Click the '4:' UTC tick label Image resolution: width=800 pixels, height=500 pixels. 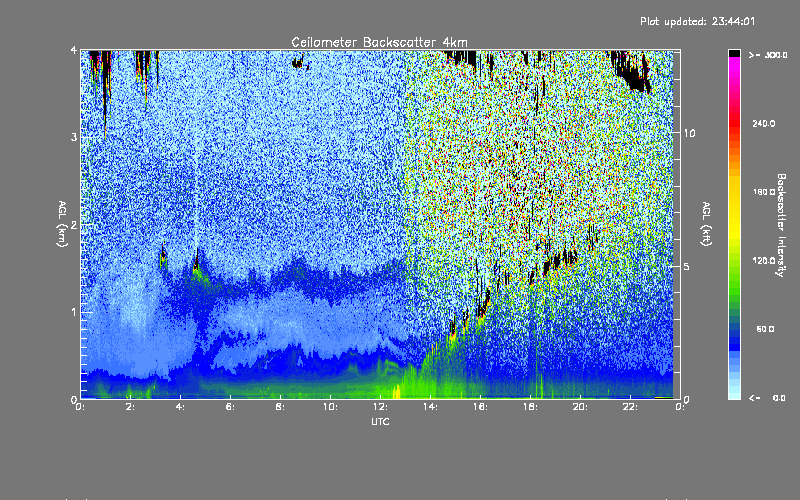180,407
